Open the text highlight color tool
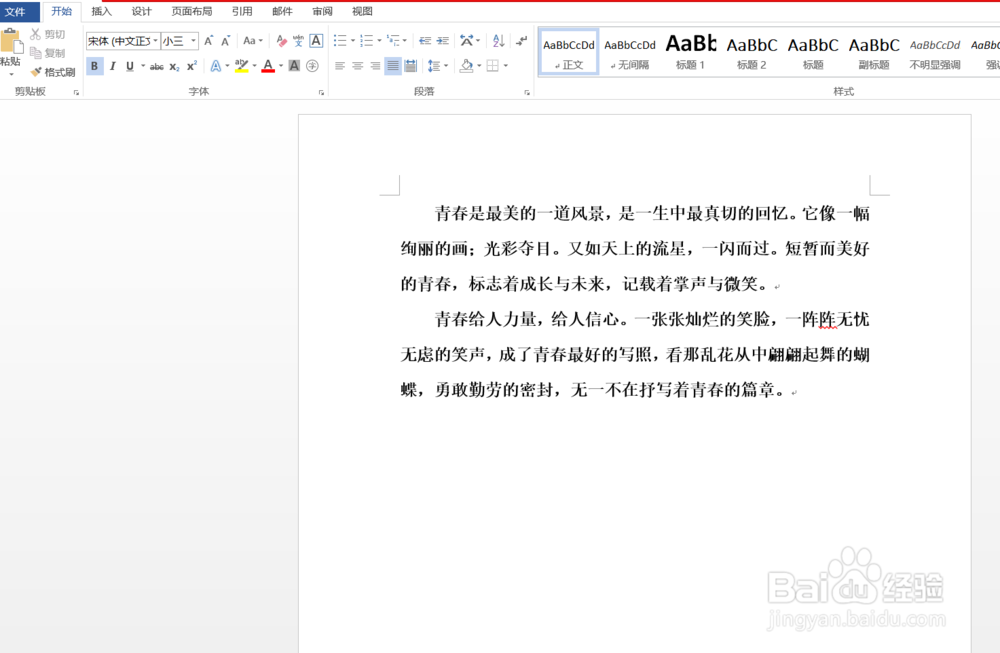The width and height of the screenshot is (1000, 653). click(244, 66)
